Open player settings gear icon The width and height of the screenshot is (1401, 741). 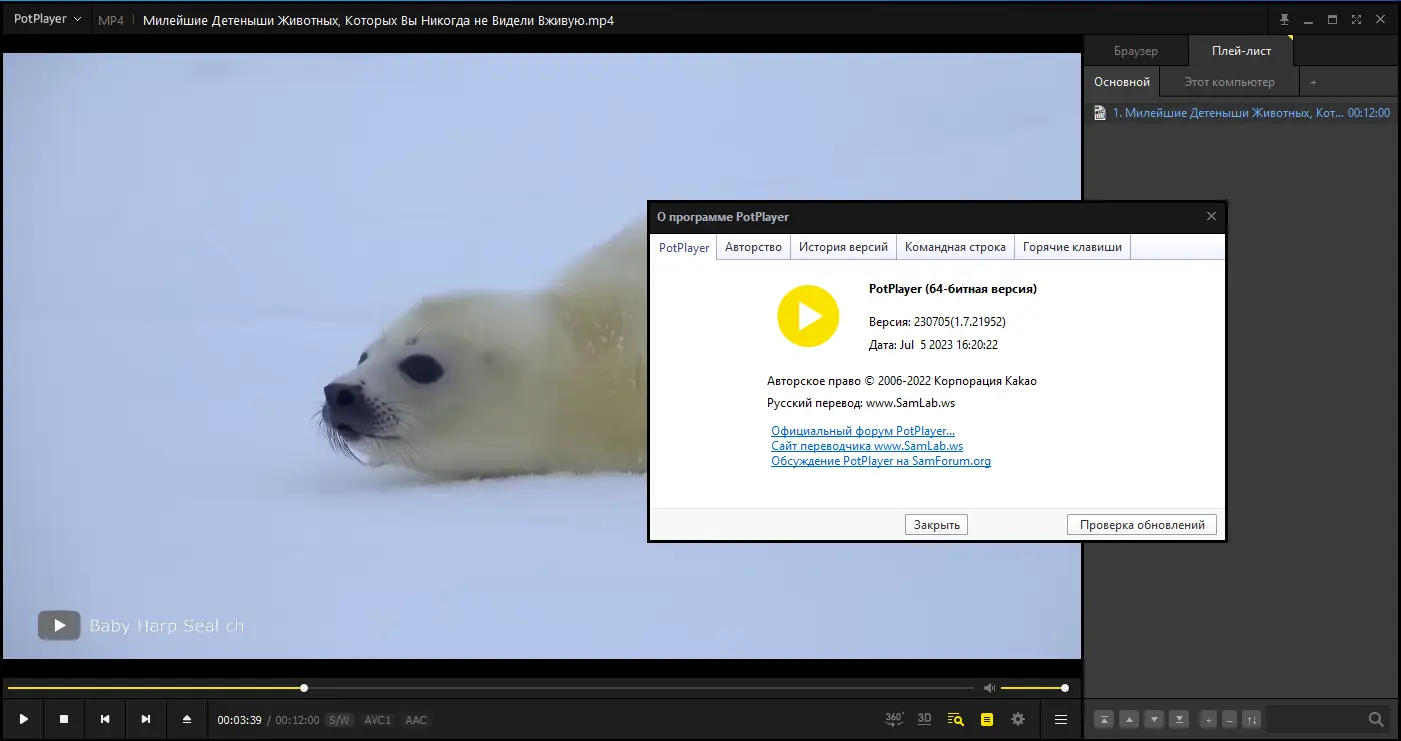(x=1018, y=719)
